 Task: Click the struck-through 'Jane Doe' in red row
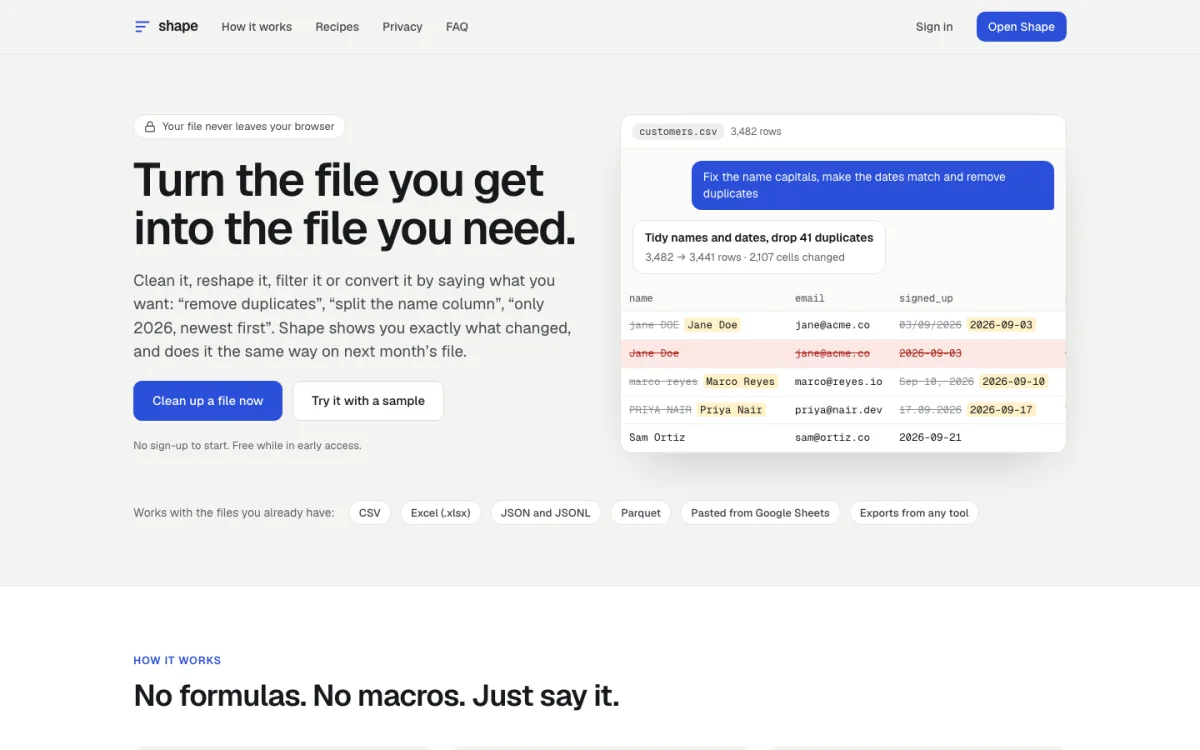click(654, 353)
